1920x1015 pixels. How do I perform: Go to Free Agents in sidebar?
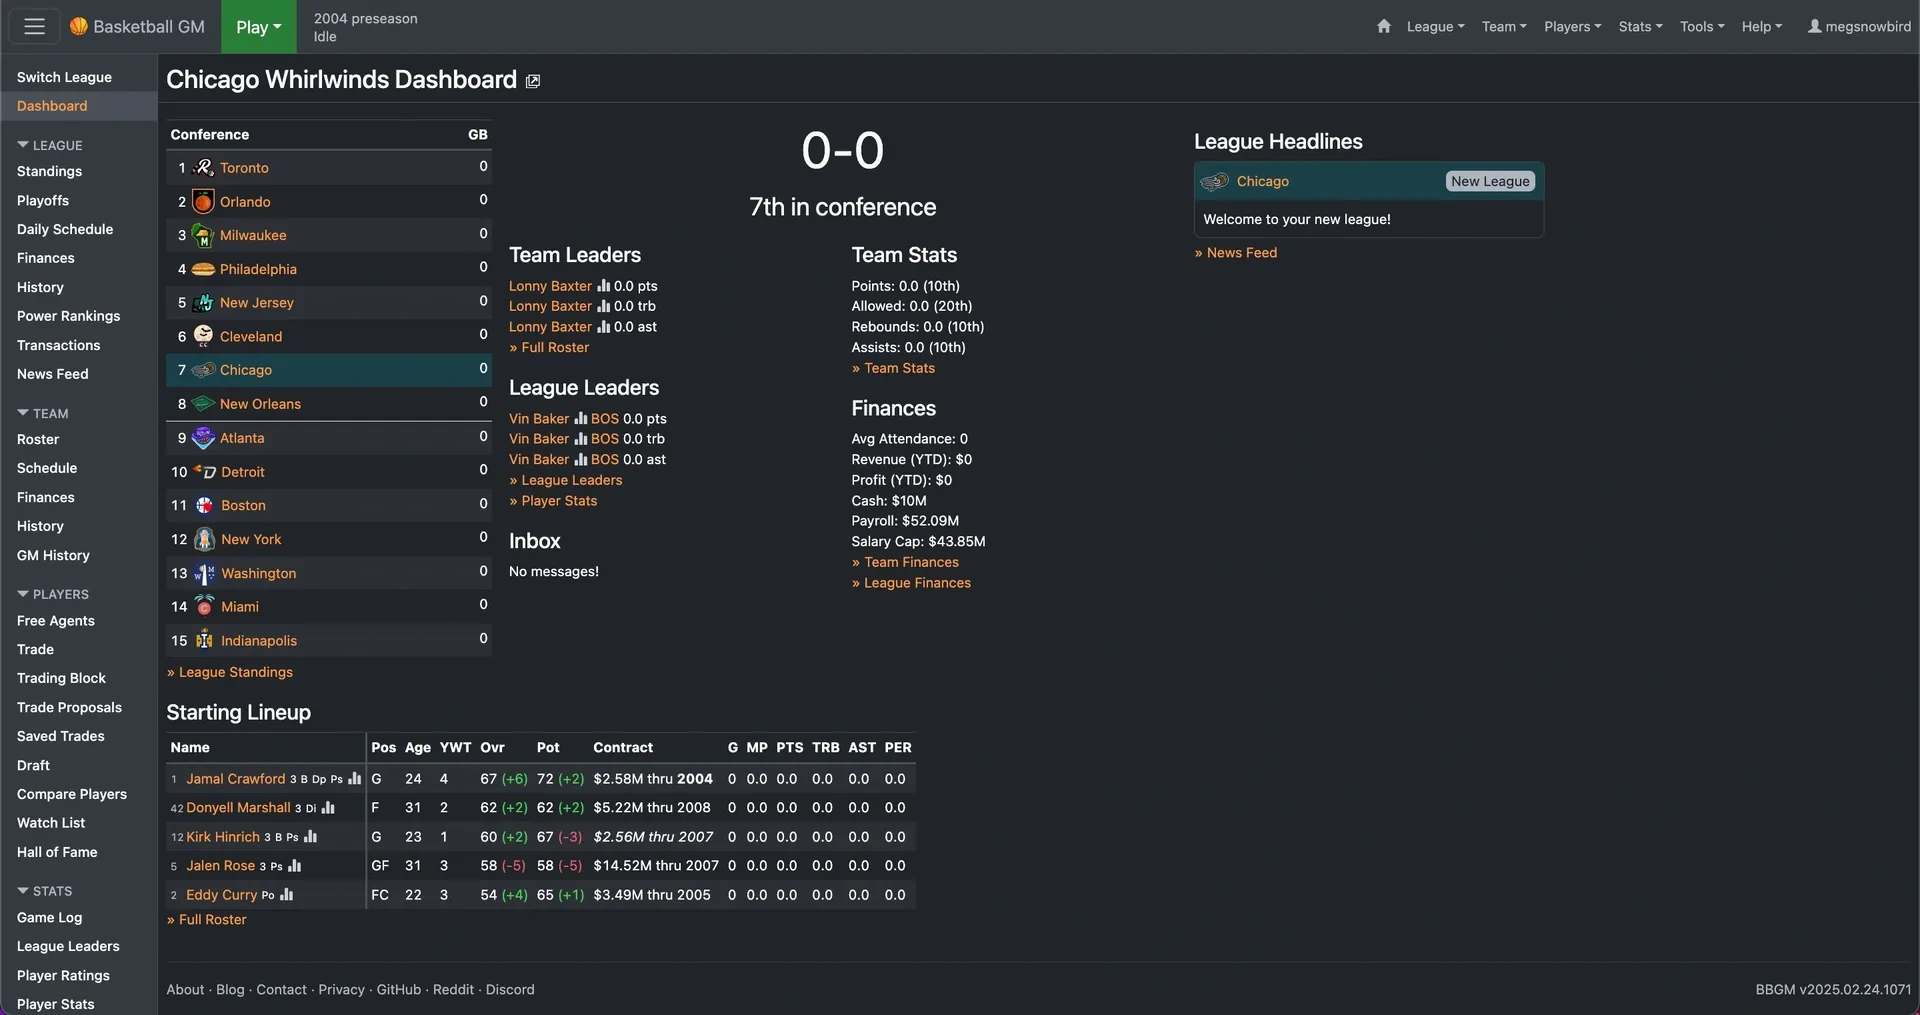click(x=56, y=621)
